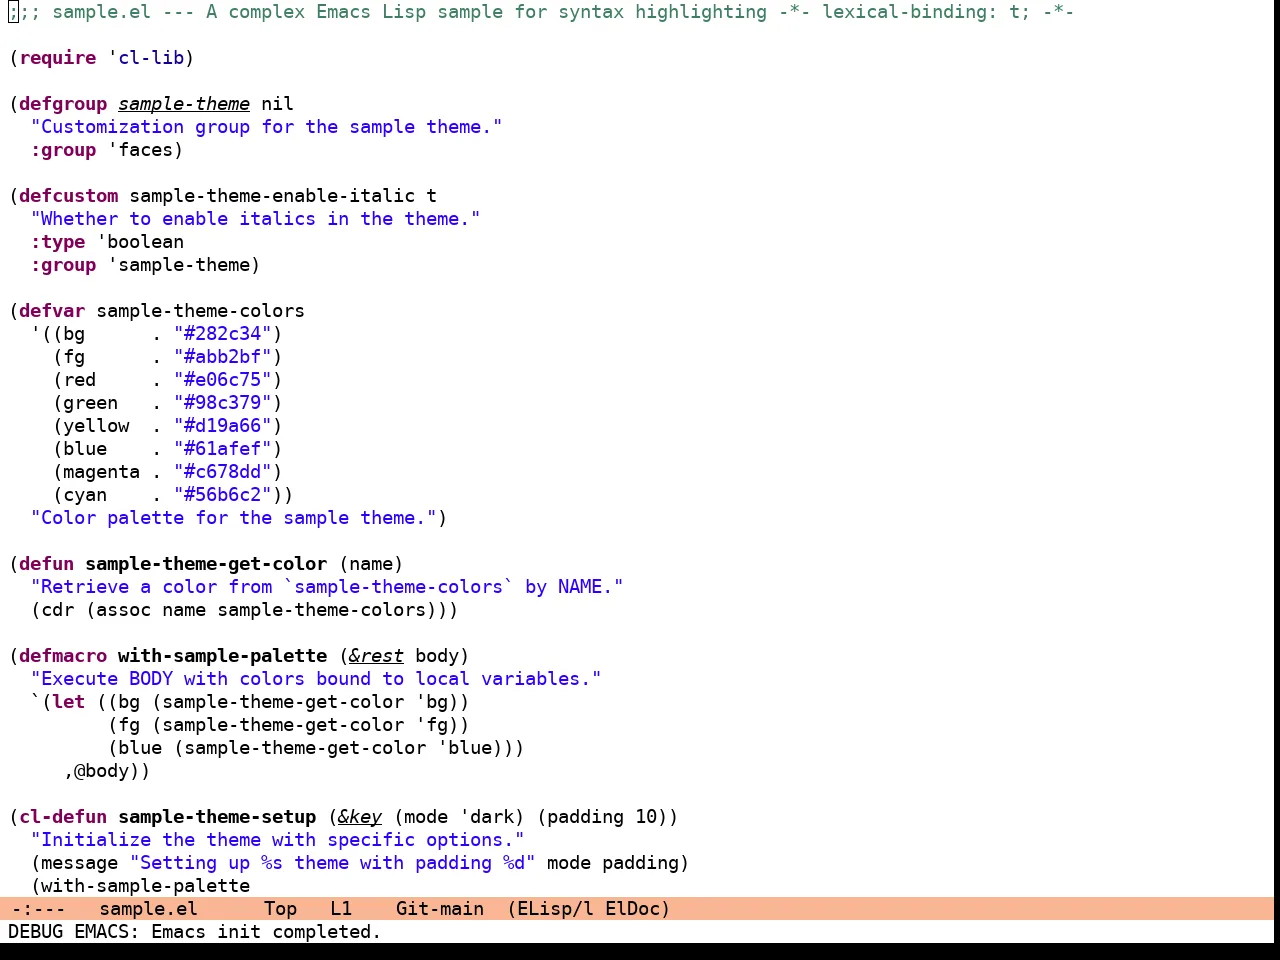
Task: Click 'message' function call
Action: pyautogui.click(x=79, y=863)
